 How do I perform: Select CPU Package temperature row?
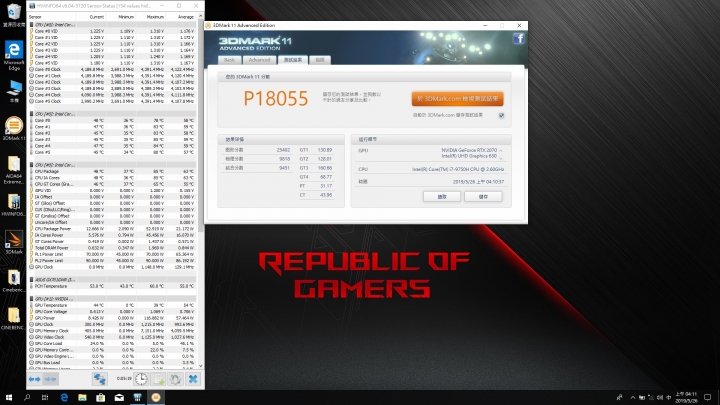point(112,171)
